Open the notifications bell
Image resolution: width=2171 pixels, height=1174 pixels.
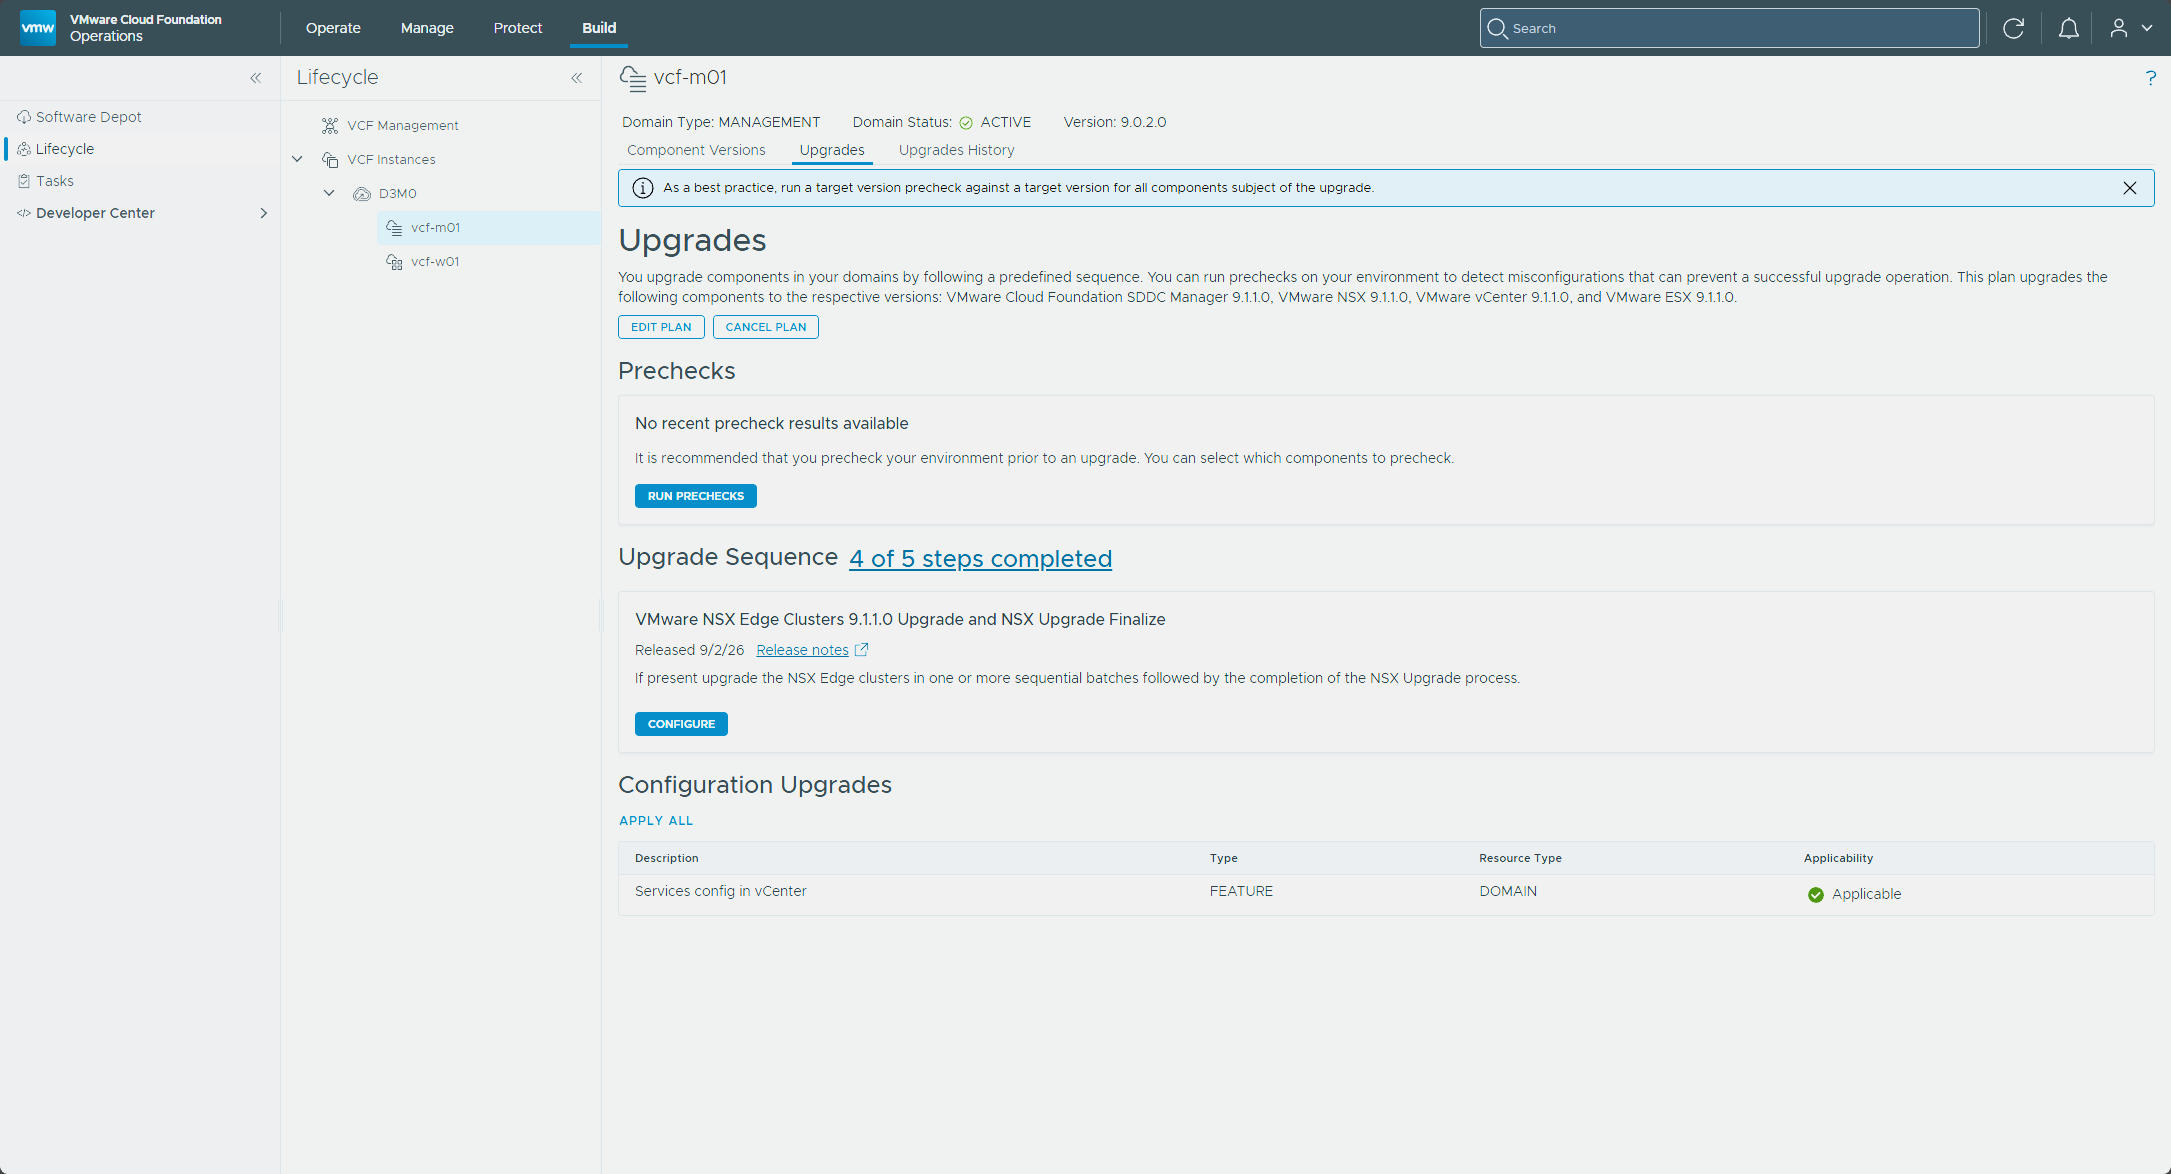coord(2069,28)
